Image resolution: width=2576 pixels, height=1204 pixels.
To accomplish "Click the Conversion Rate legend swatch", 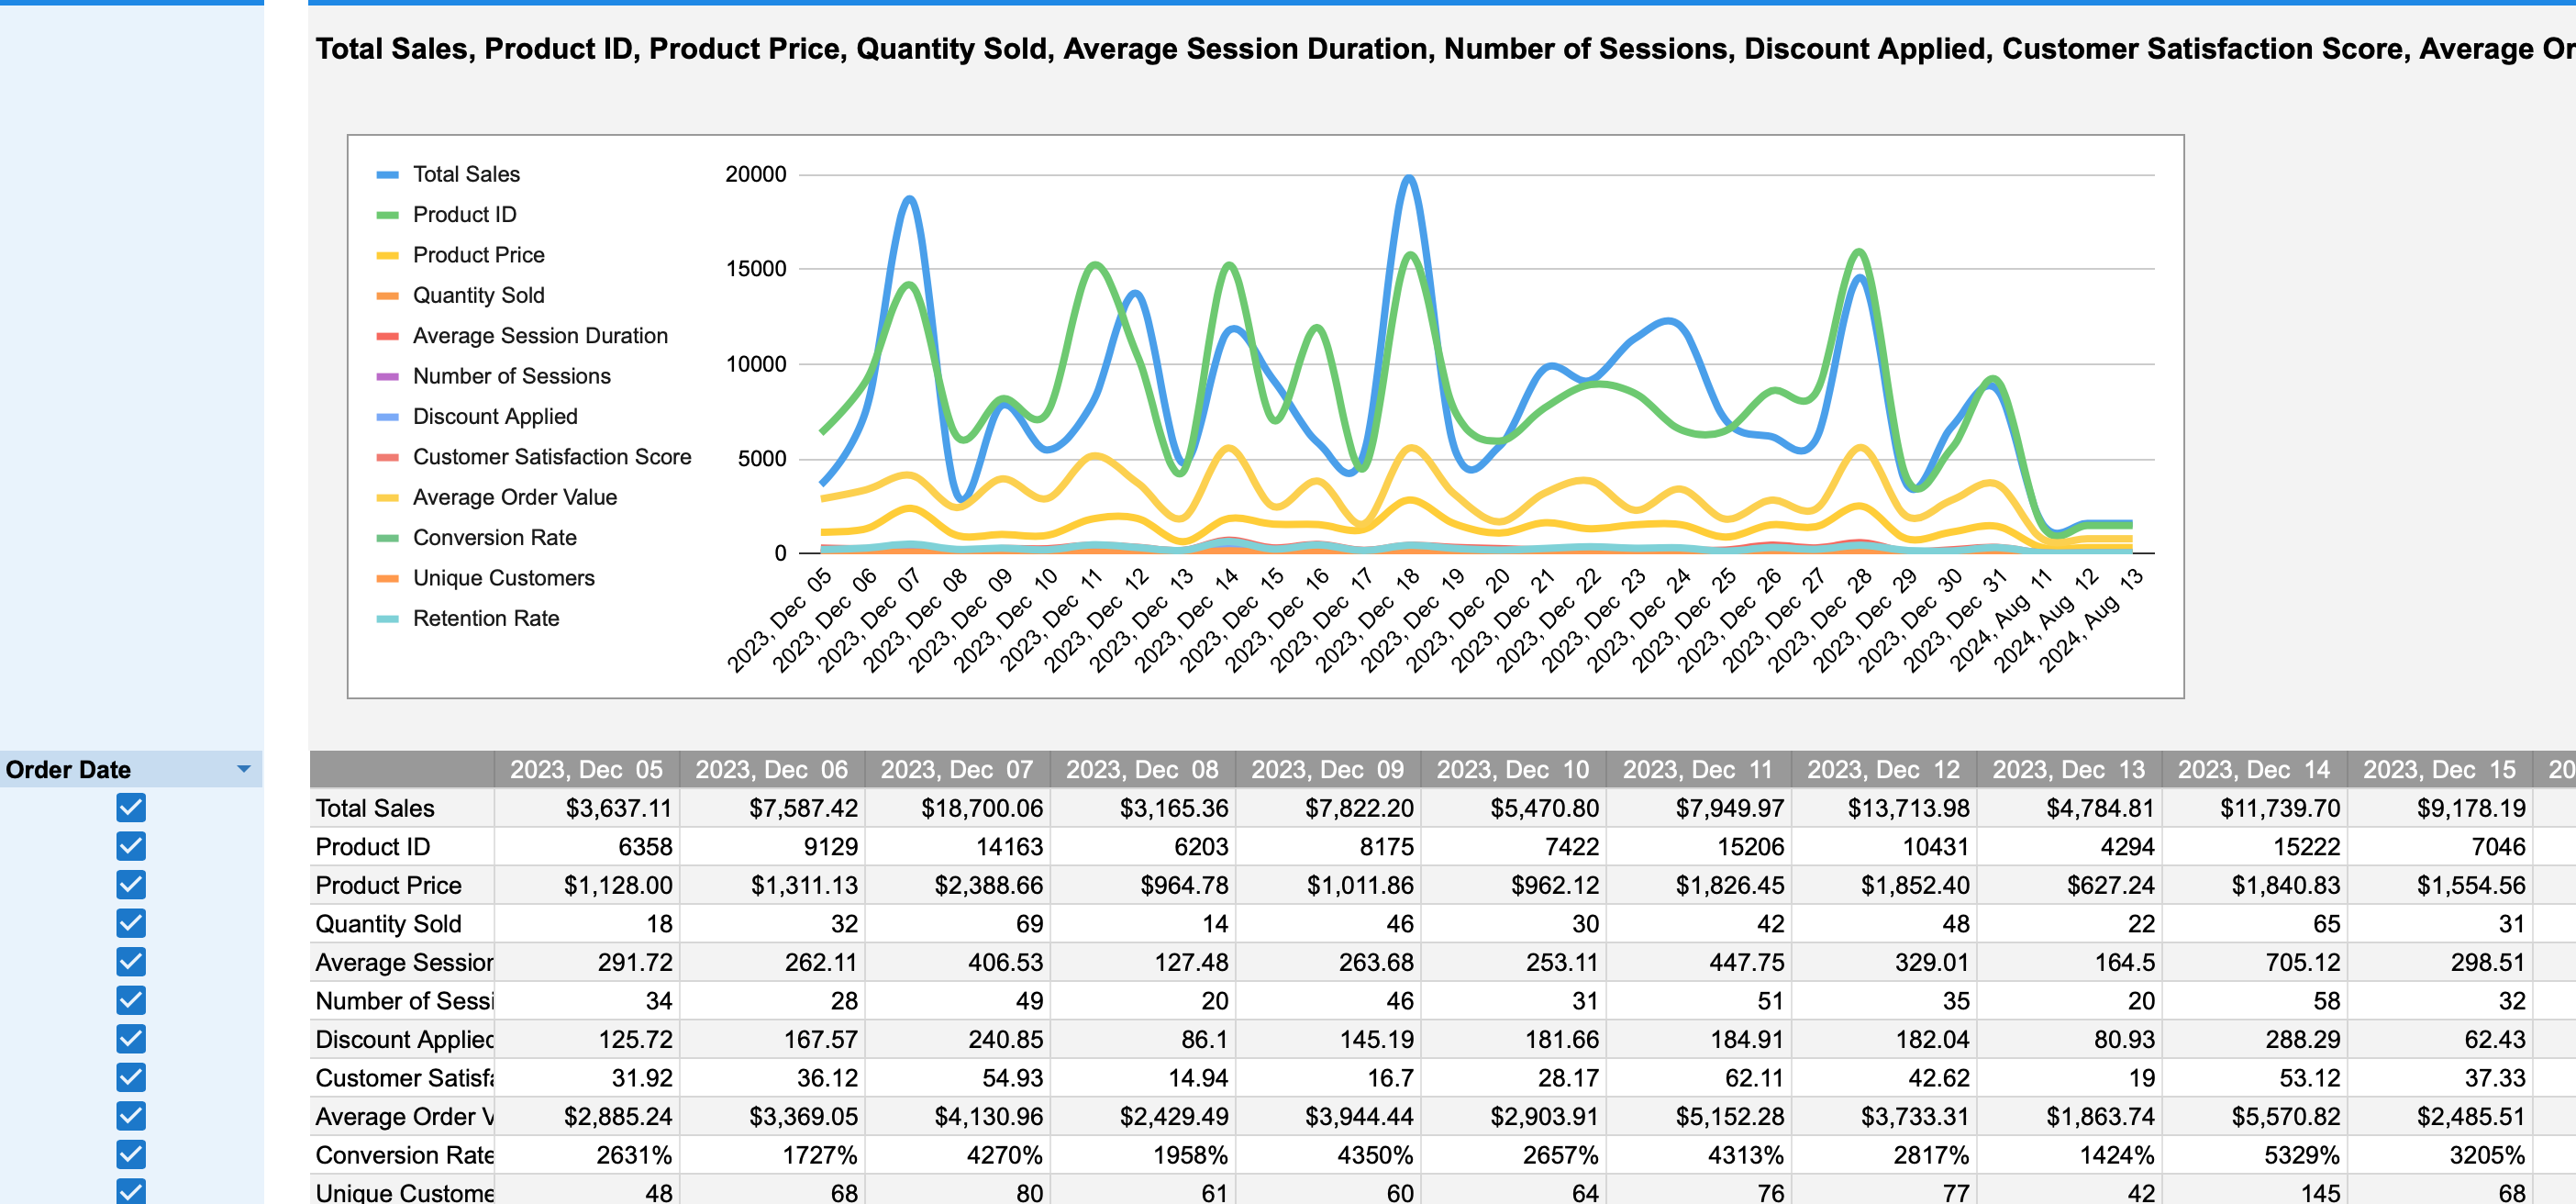I will coord(387,538).
